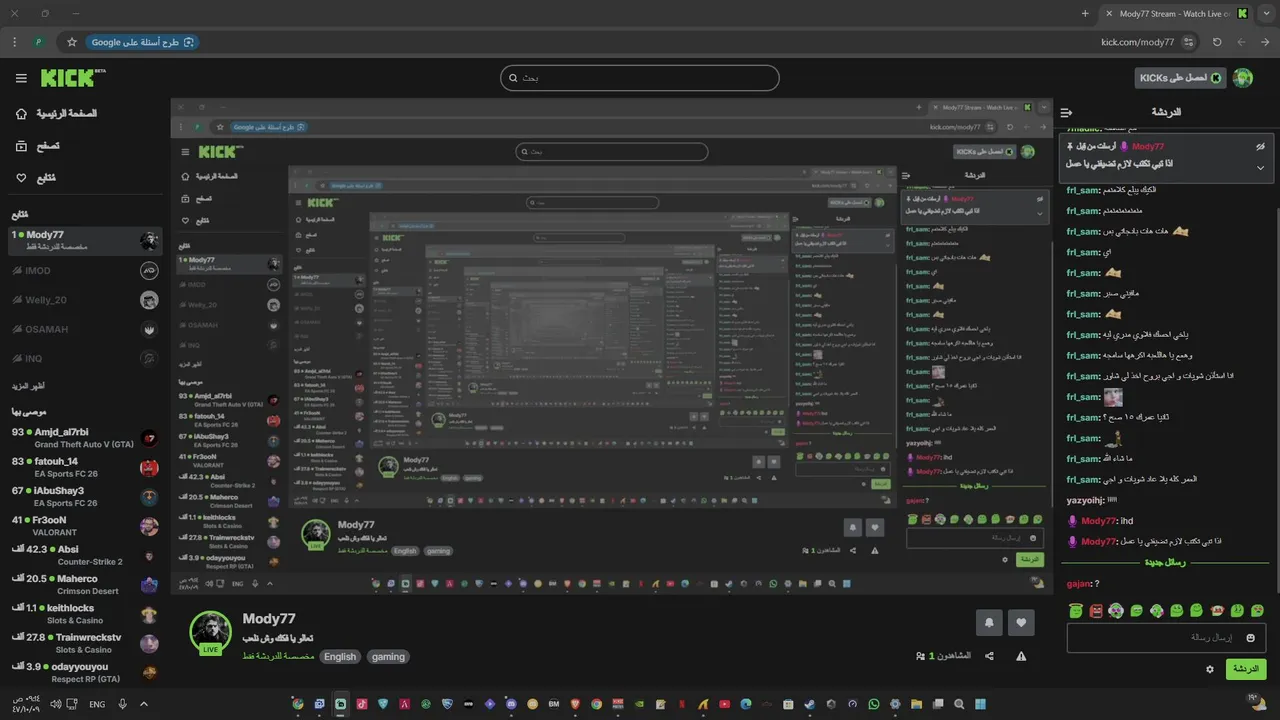Image resolution: width=1280 pixels, height=720 pixels.
Task: Click the browse icon in the left sidebar
Action: click(21, 146)
